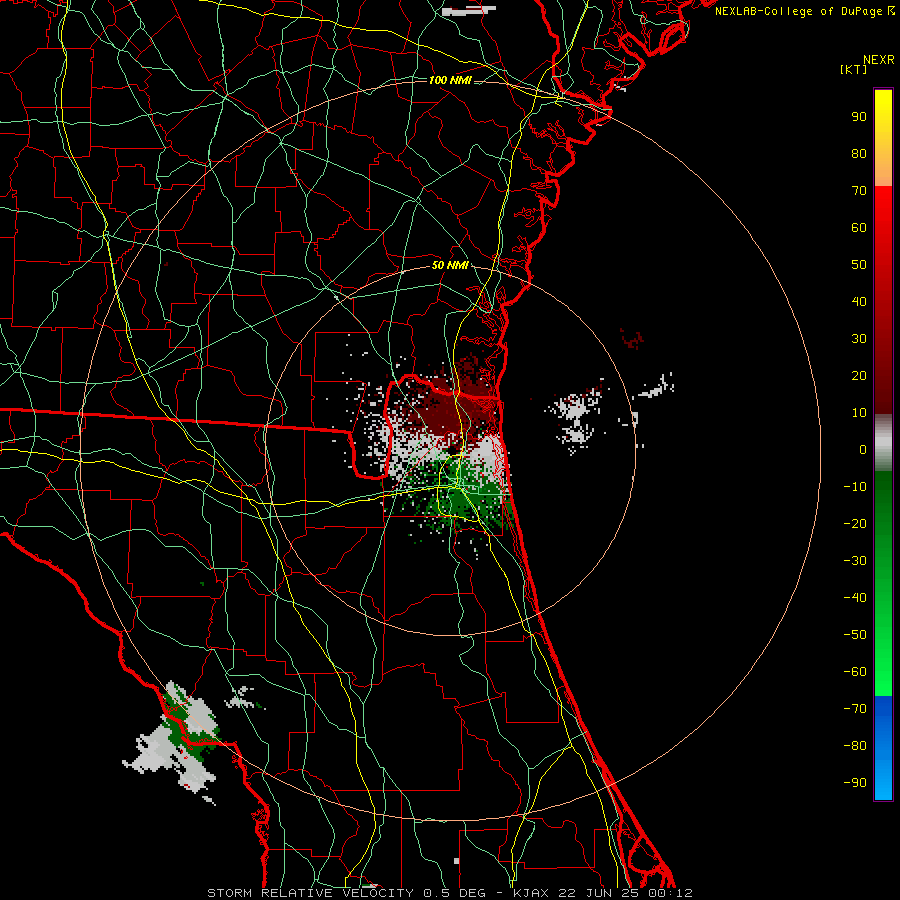900x900 pixels.
Task: Click the [KT] units label
Action: click(853, 69)
